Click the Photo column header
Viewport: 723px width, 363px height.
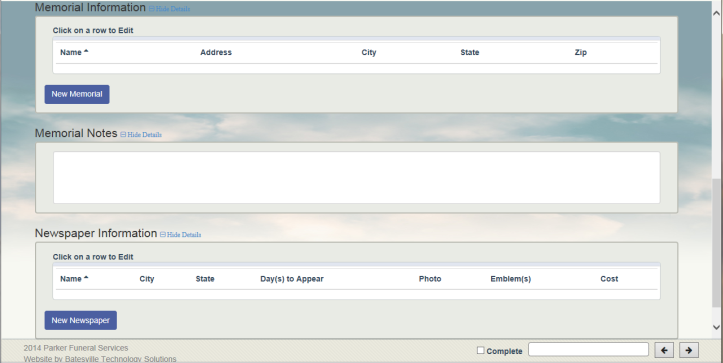(430, 279)
